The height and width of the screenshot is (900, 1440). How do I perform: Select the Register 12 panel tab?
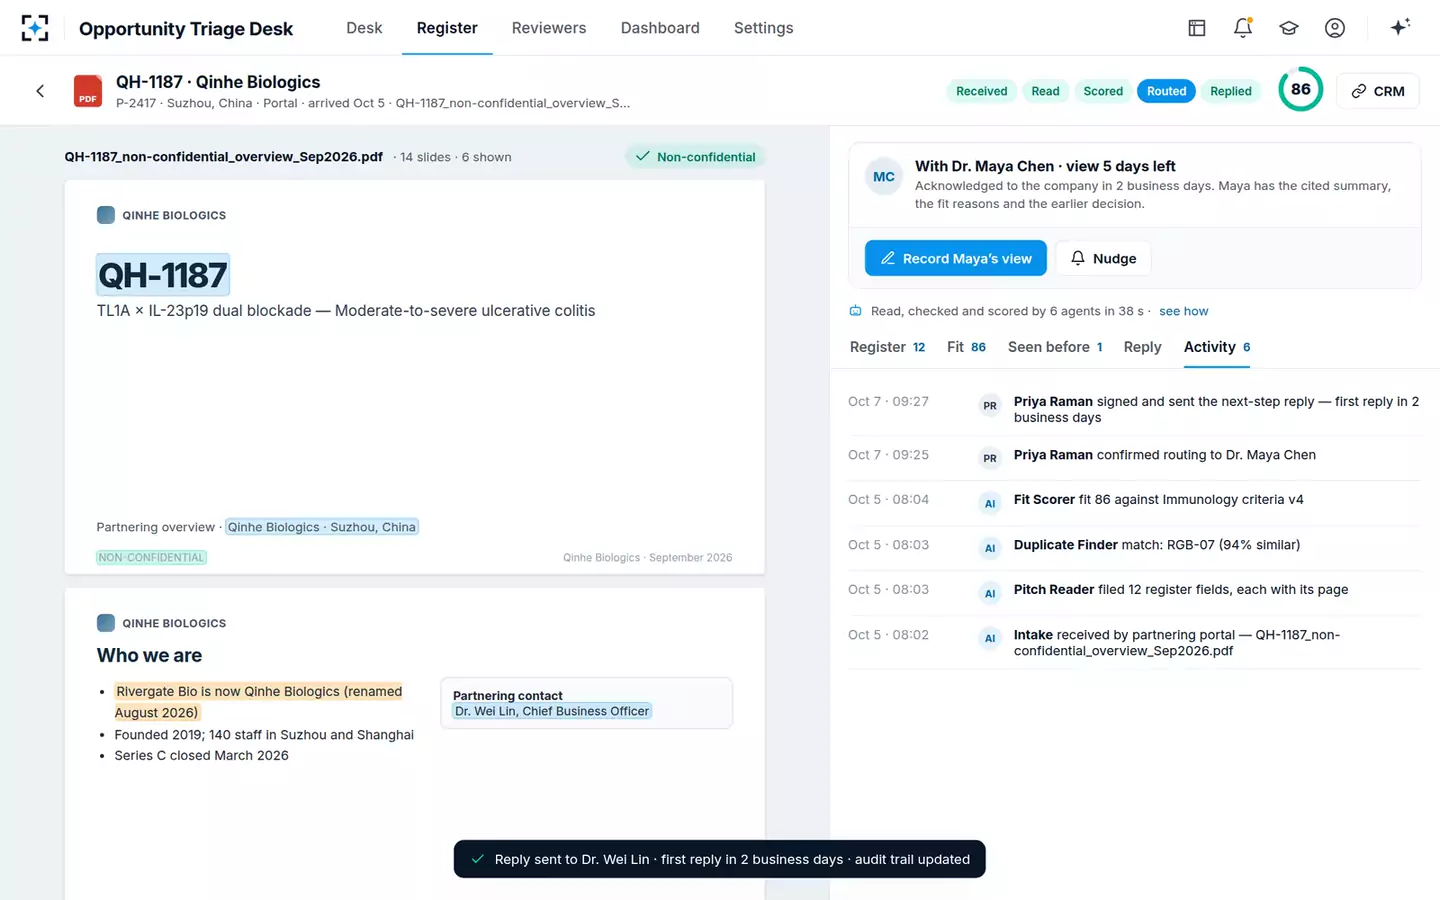click(887, 347)
